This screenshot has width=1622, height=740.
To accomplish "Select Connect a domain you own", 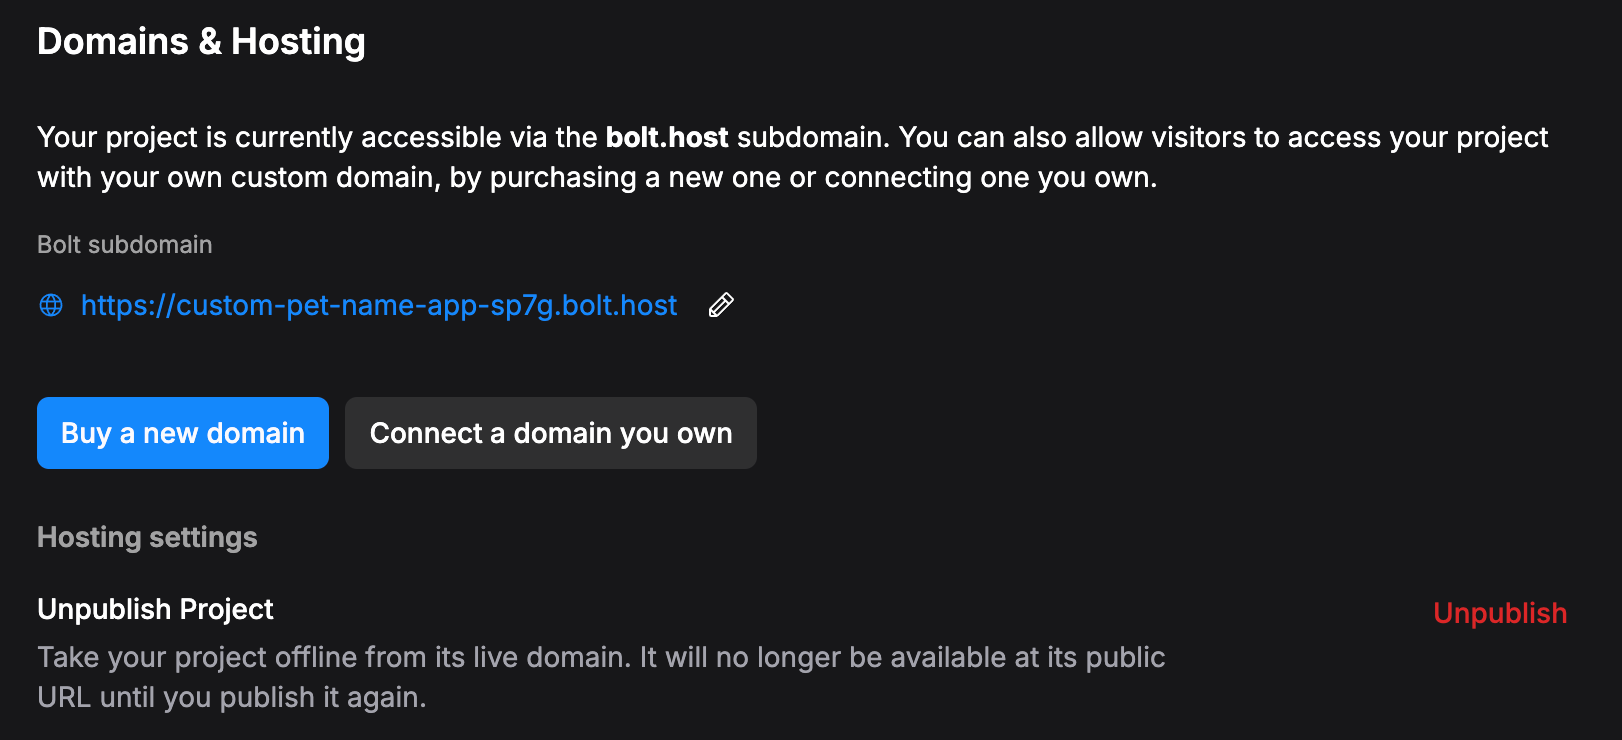I will point(551,433).
